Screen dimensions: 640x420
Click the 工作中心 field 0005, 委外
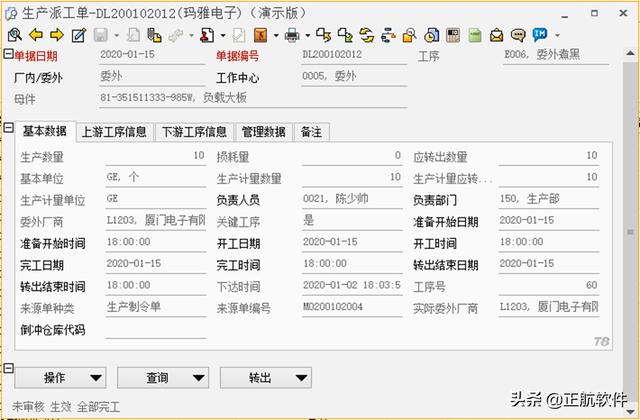[x=354, y=76]
